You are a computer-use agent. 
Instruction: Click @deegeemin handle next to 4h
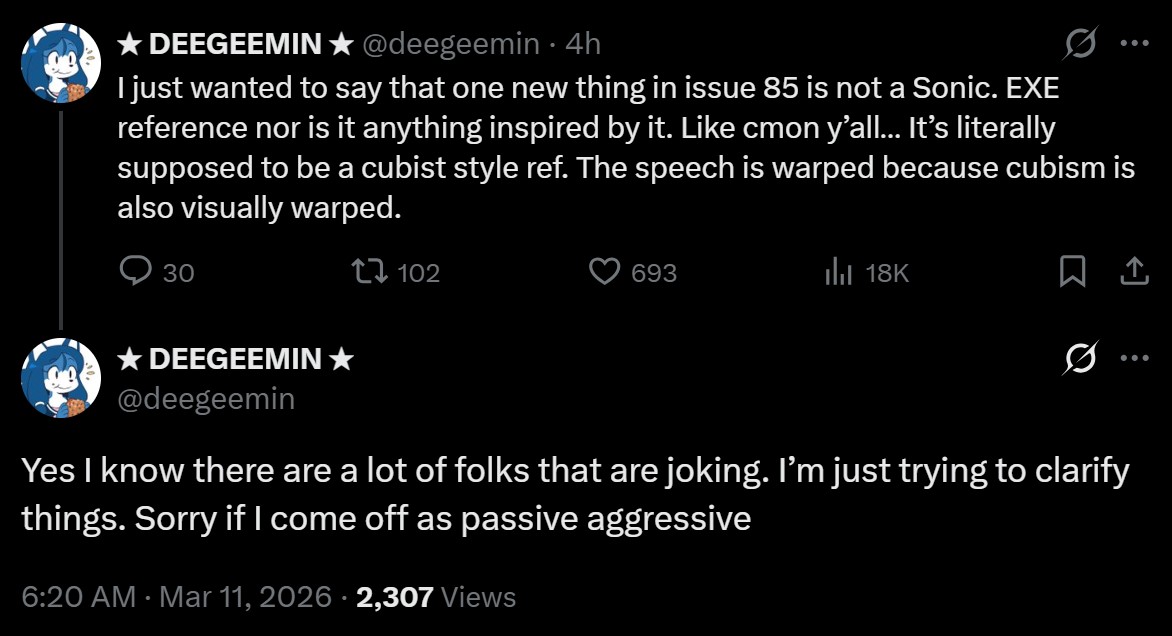(x=449, y=44)
